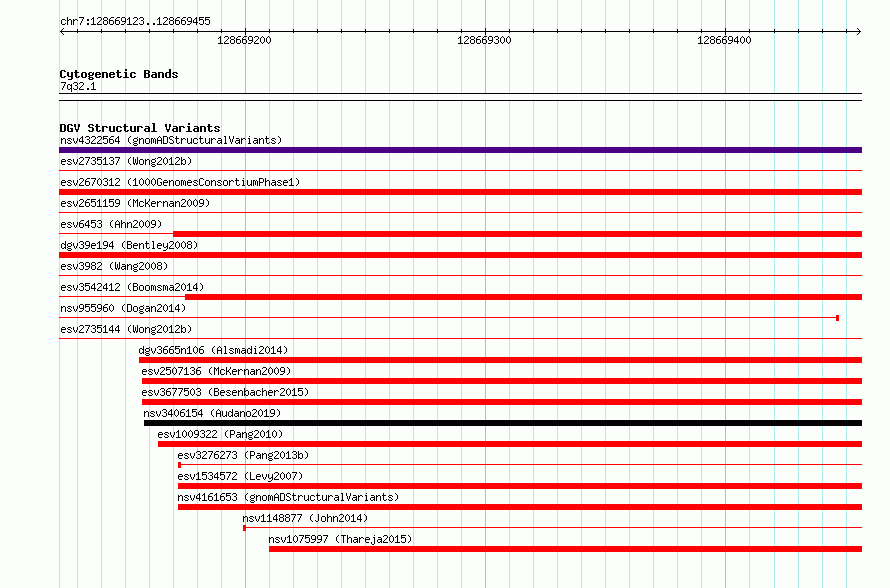Select esv6453 (Ahn2009) variant label
The height and width of the screenshot is (588, 890).
[x=111, y=224]
